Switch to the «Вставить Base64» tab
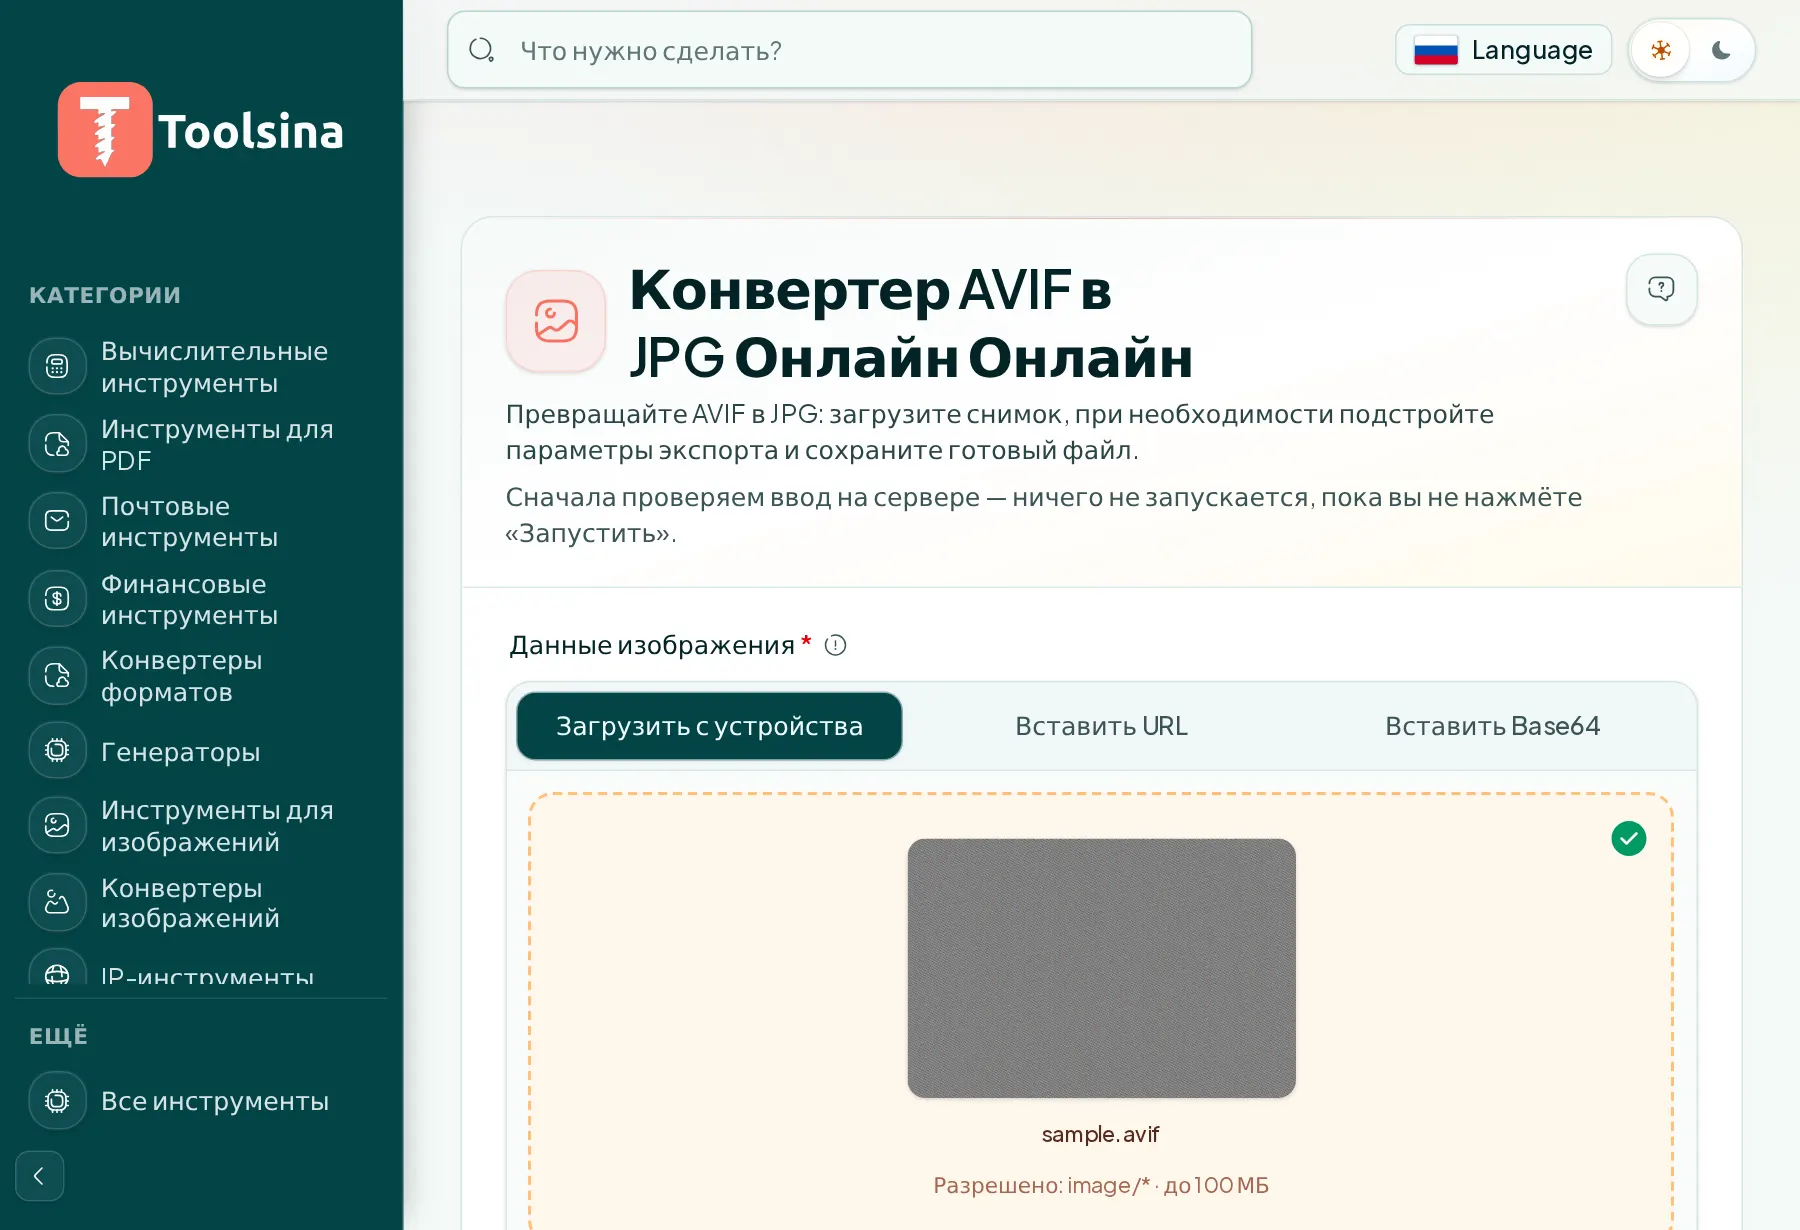Viewport: 1800px width, 1230px height. coord(1492,726)
